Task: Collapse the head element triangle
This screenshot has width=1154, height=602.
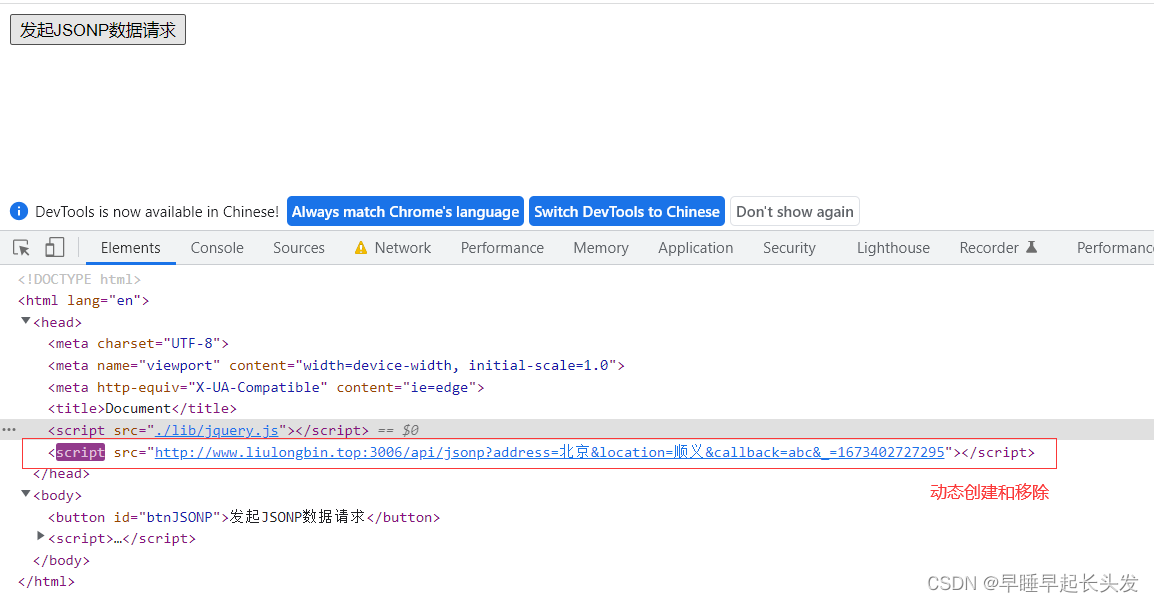Action: point(26,321)
